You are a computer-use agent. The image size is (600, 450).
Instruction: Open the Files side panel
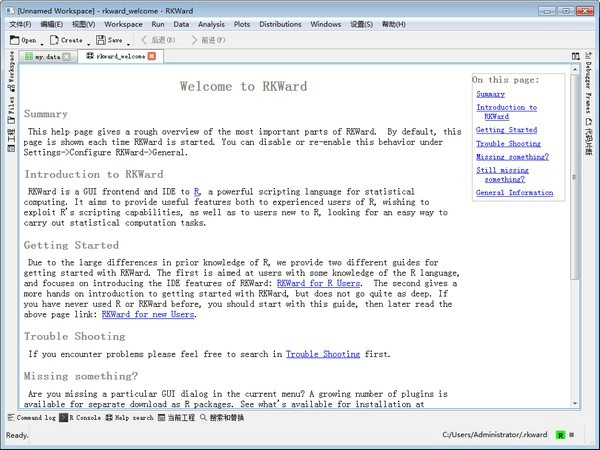pos(11,101)
